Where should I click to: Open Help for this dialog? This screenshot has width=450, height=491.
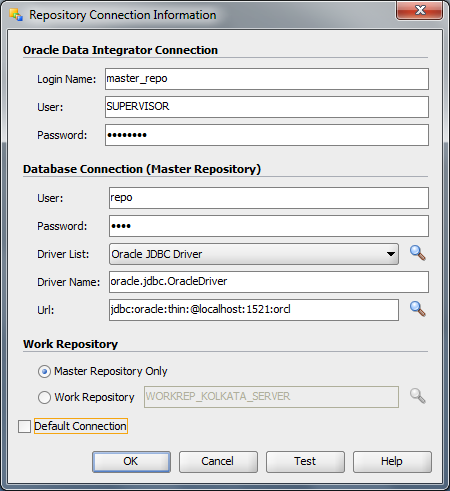pyautogui.click(x=392, y=462)
